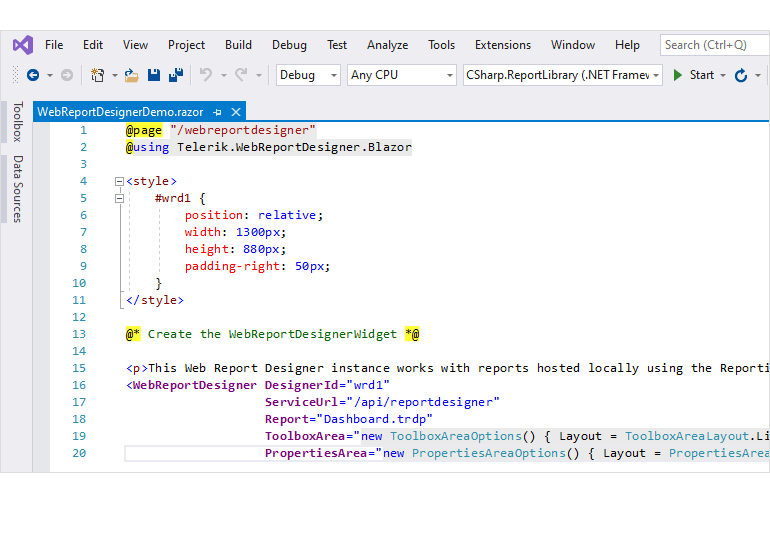
Task: Collapse the style block on line 4
Action: [119, 182]
